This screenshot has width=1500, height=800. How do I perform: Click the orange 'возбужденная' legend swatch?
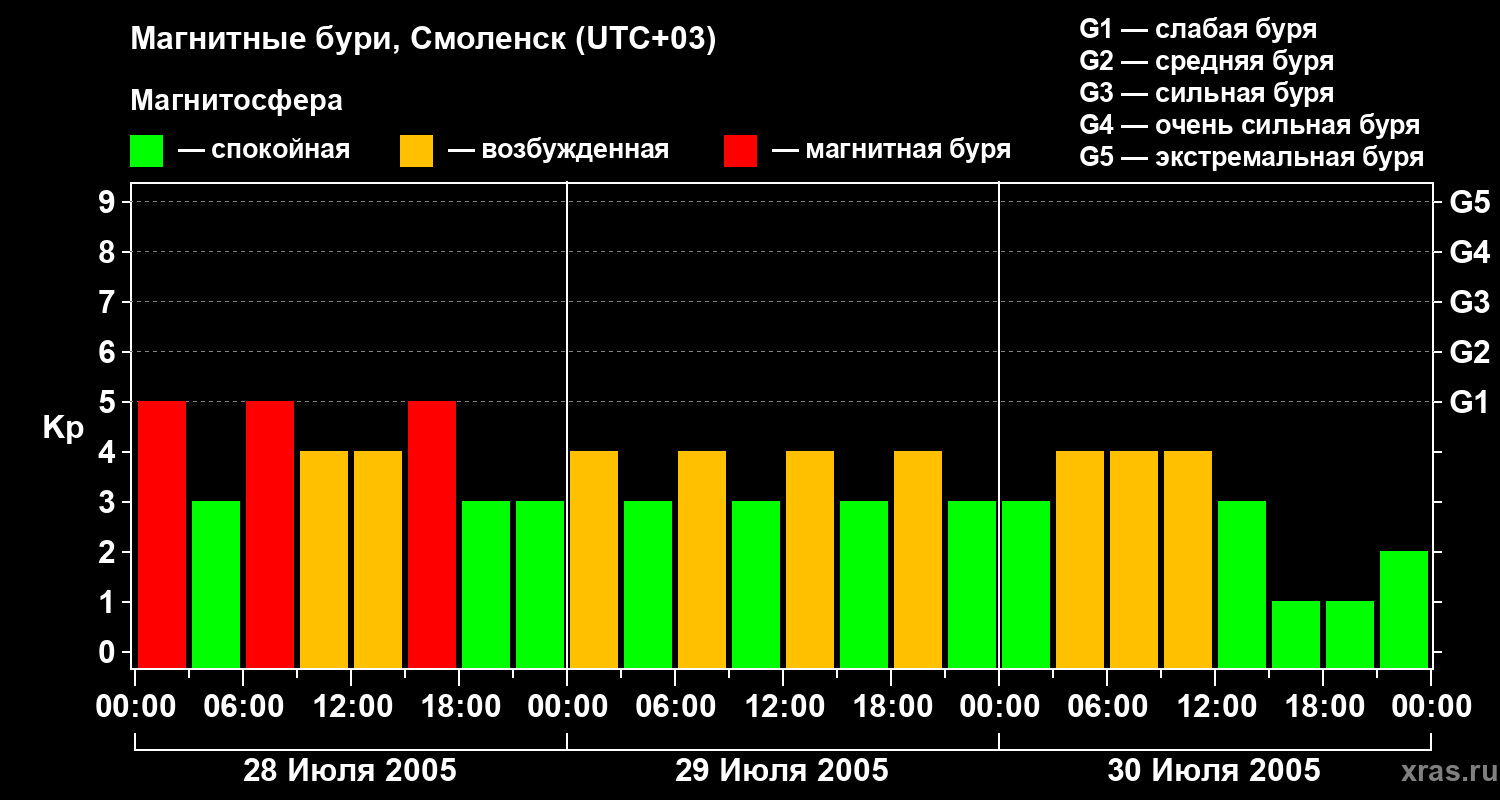click(416, 151)
